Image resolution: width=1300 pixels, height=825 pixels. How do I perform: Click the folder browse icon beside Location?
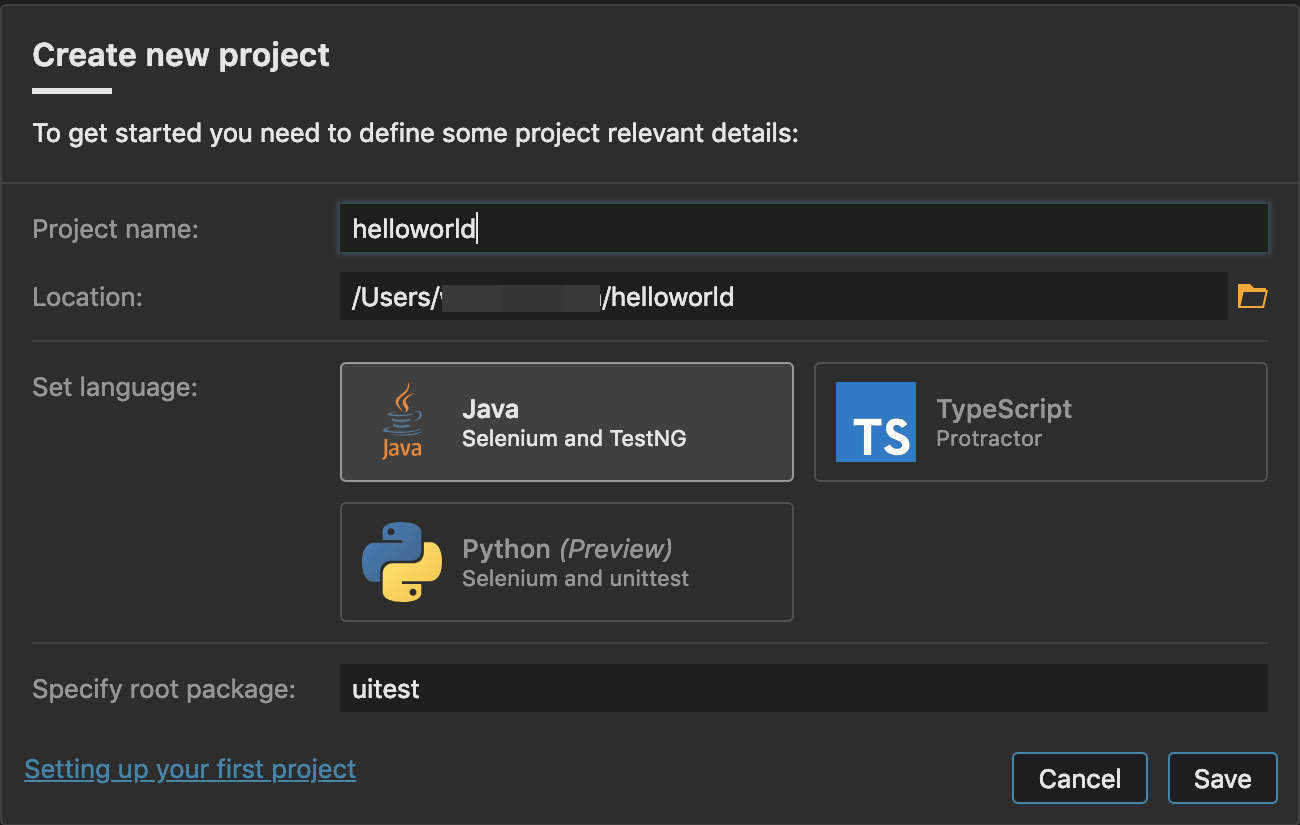1252,296
